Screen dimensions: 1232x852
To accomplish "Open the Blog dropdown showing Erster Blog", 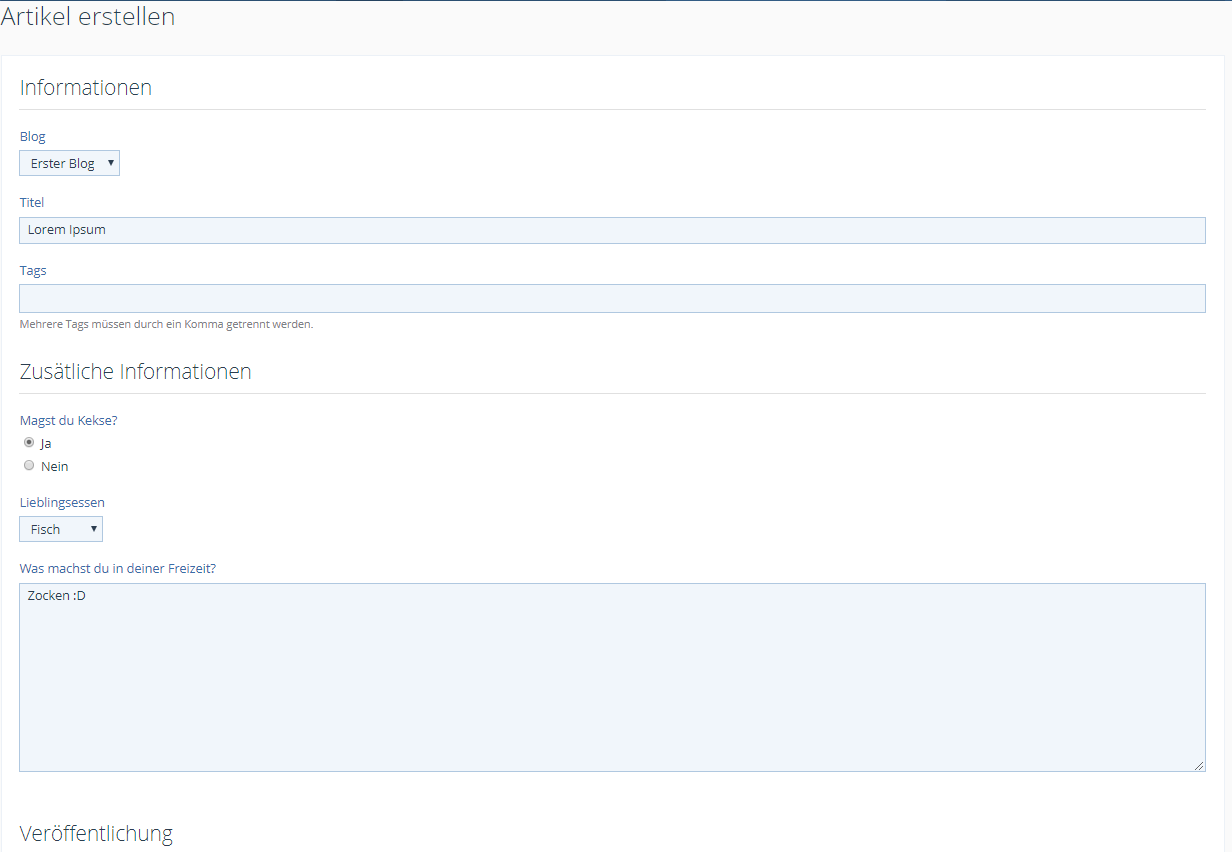I will click(x=69, y=163).
